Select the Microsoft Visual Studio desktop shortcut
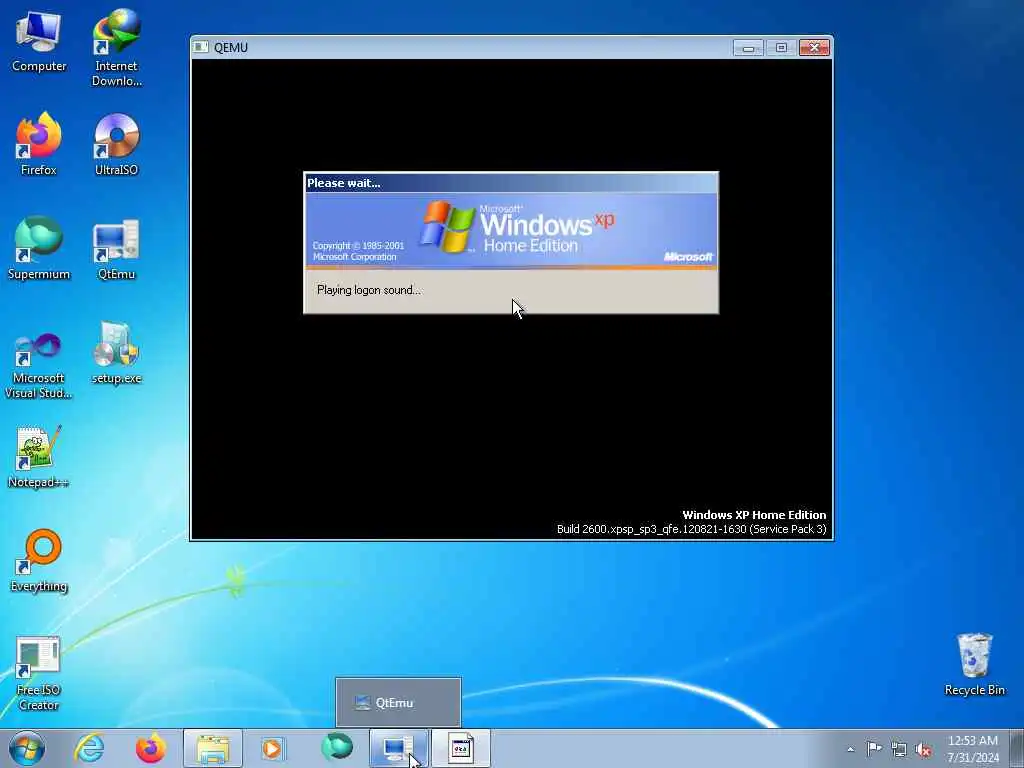The width and height of the screenshot is (1024, 768). pyautogui.click(x=39, y=366)
